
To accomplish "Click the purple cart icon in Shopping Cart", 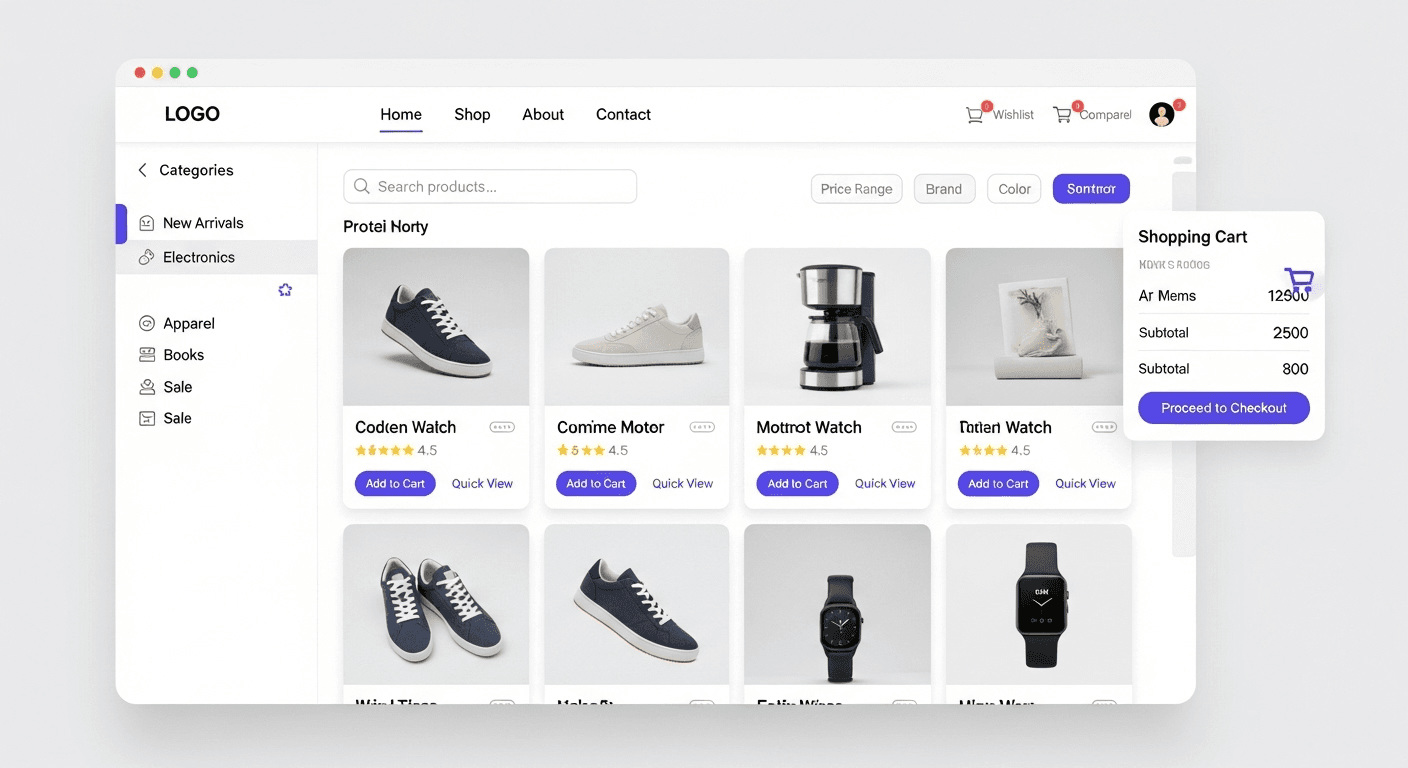I will (1298, 279).
